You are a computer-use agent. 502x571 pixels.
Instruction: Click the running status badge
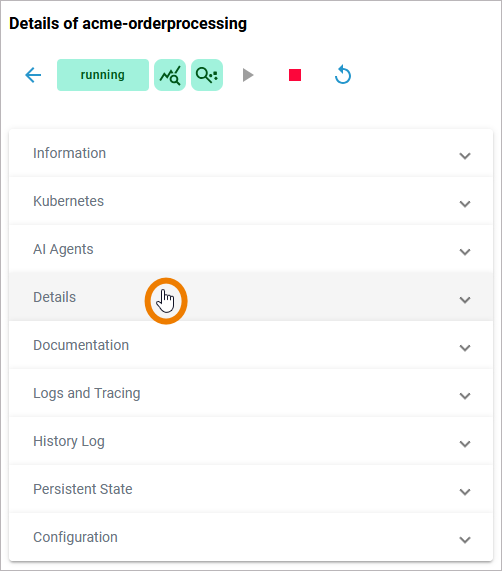pos(103,75)
